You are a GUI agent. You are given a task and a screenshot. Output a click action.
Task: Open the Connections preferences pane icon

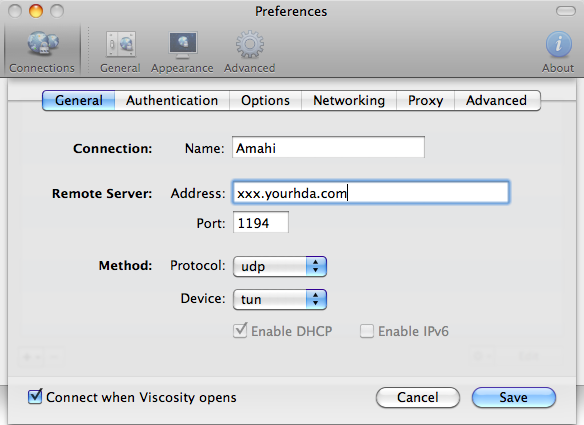click(43, 44)
